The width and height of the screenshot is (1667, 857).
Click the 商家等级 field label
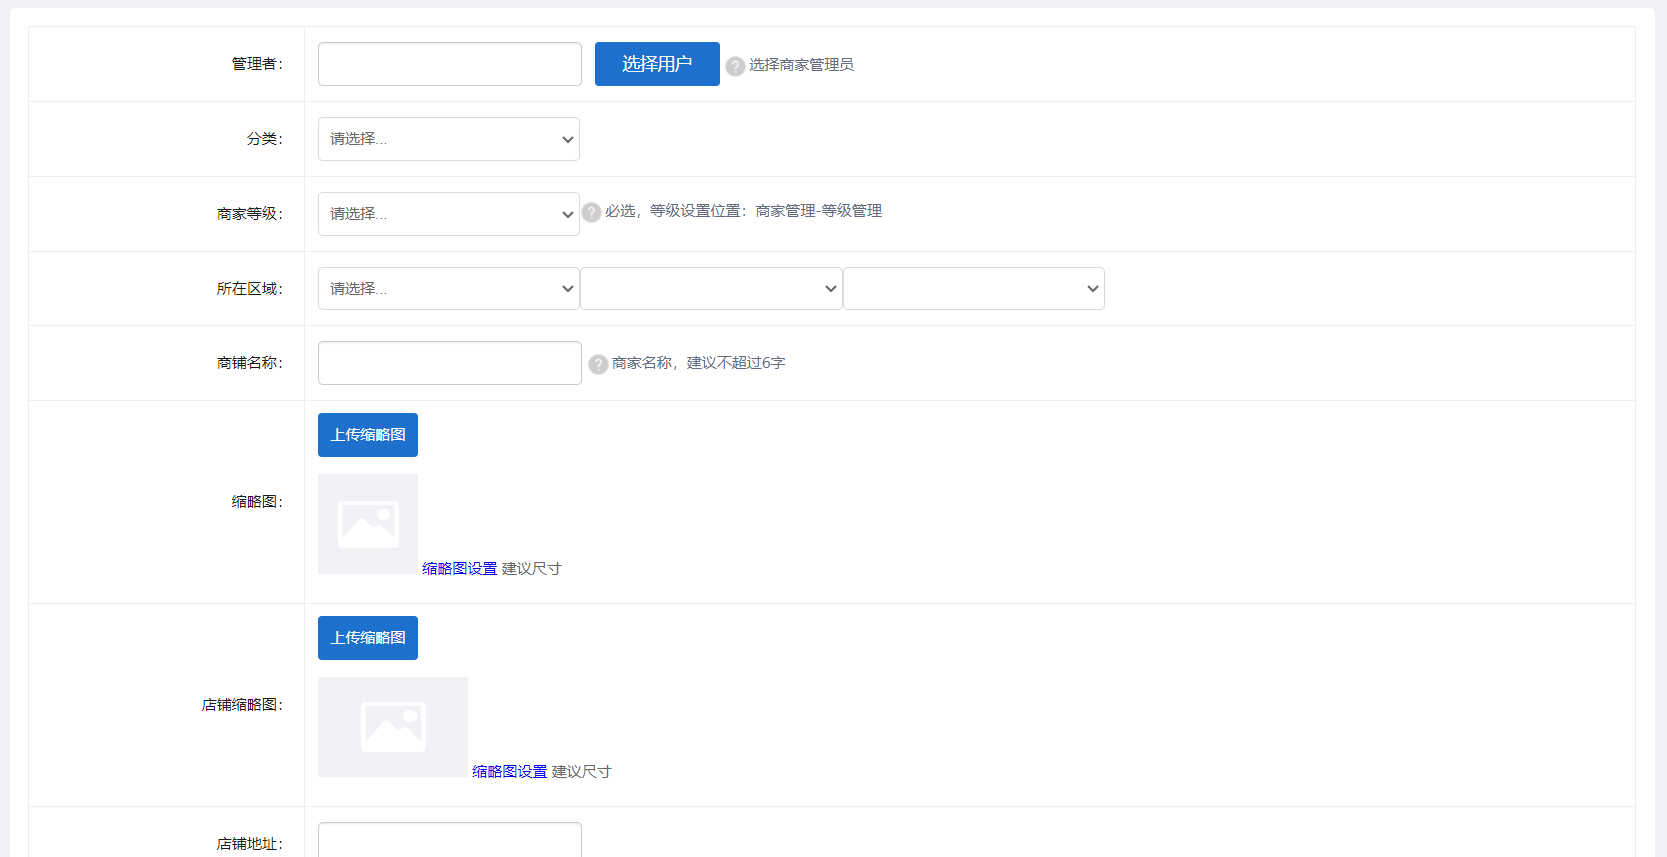(x=249, y=214)
